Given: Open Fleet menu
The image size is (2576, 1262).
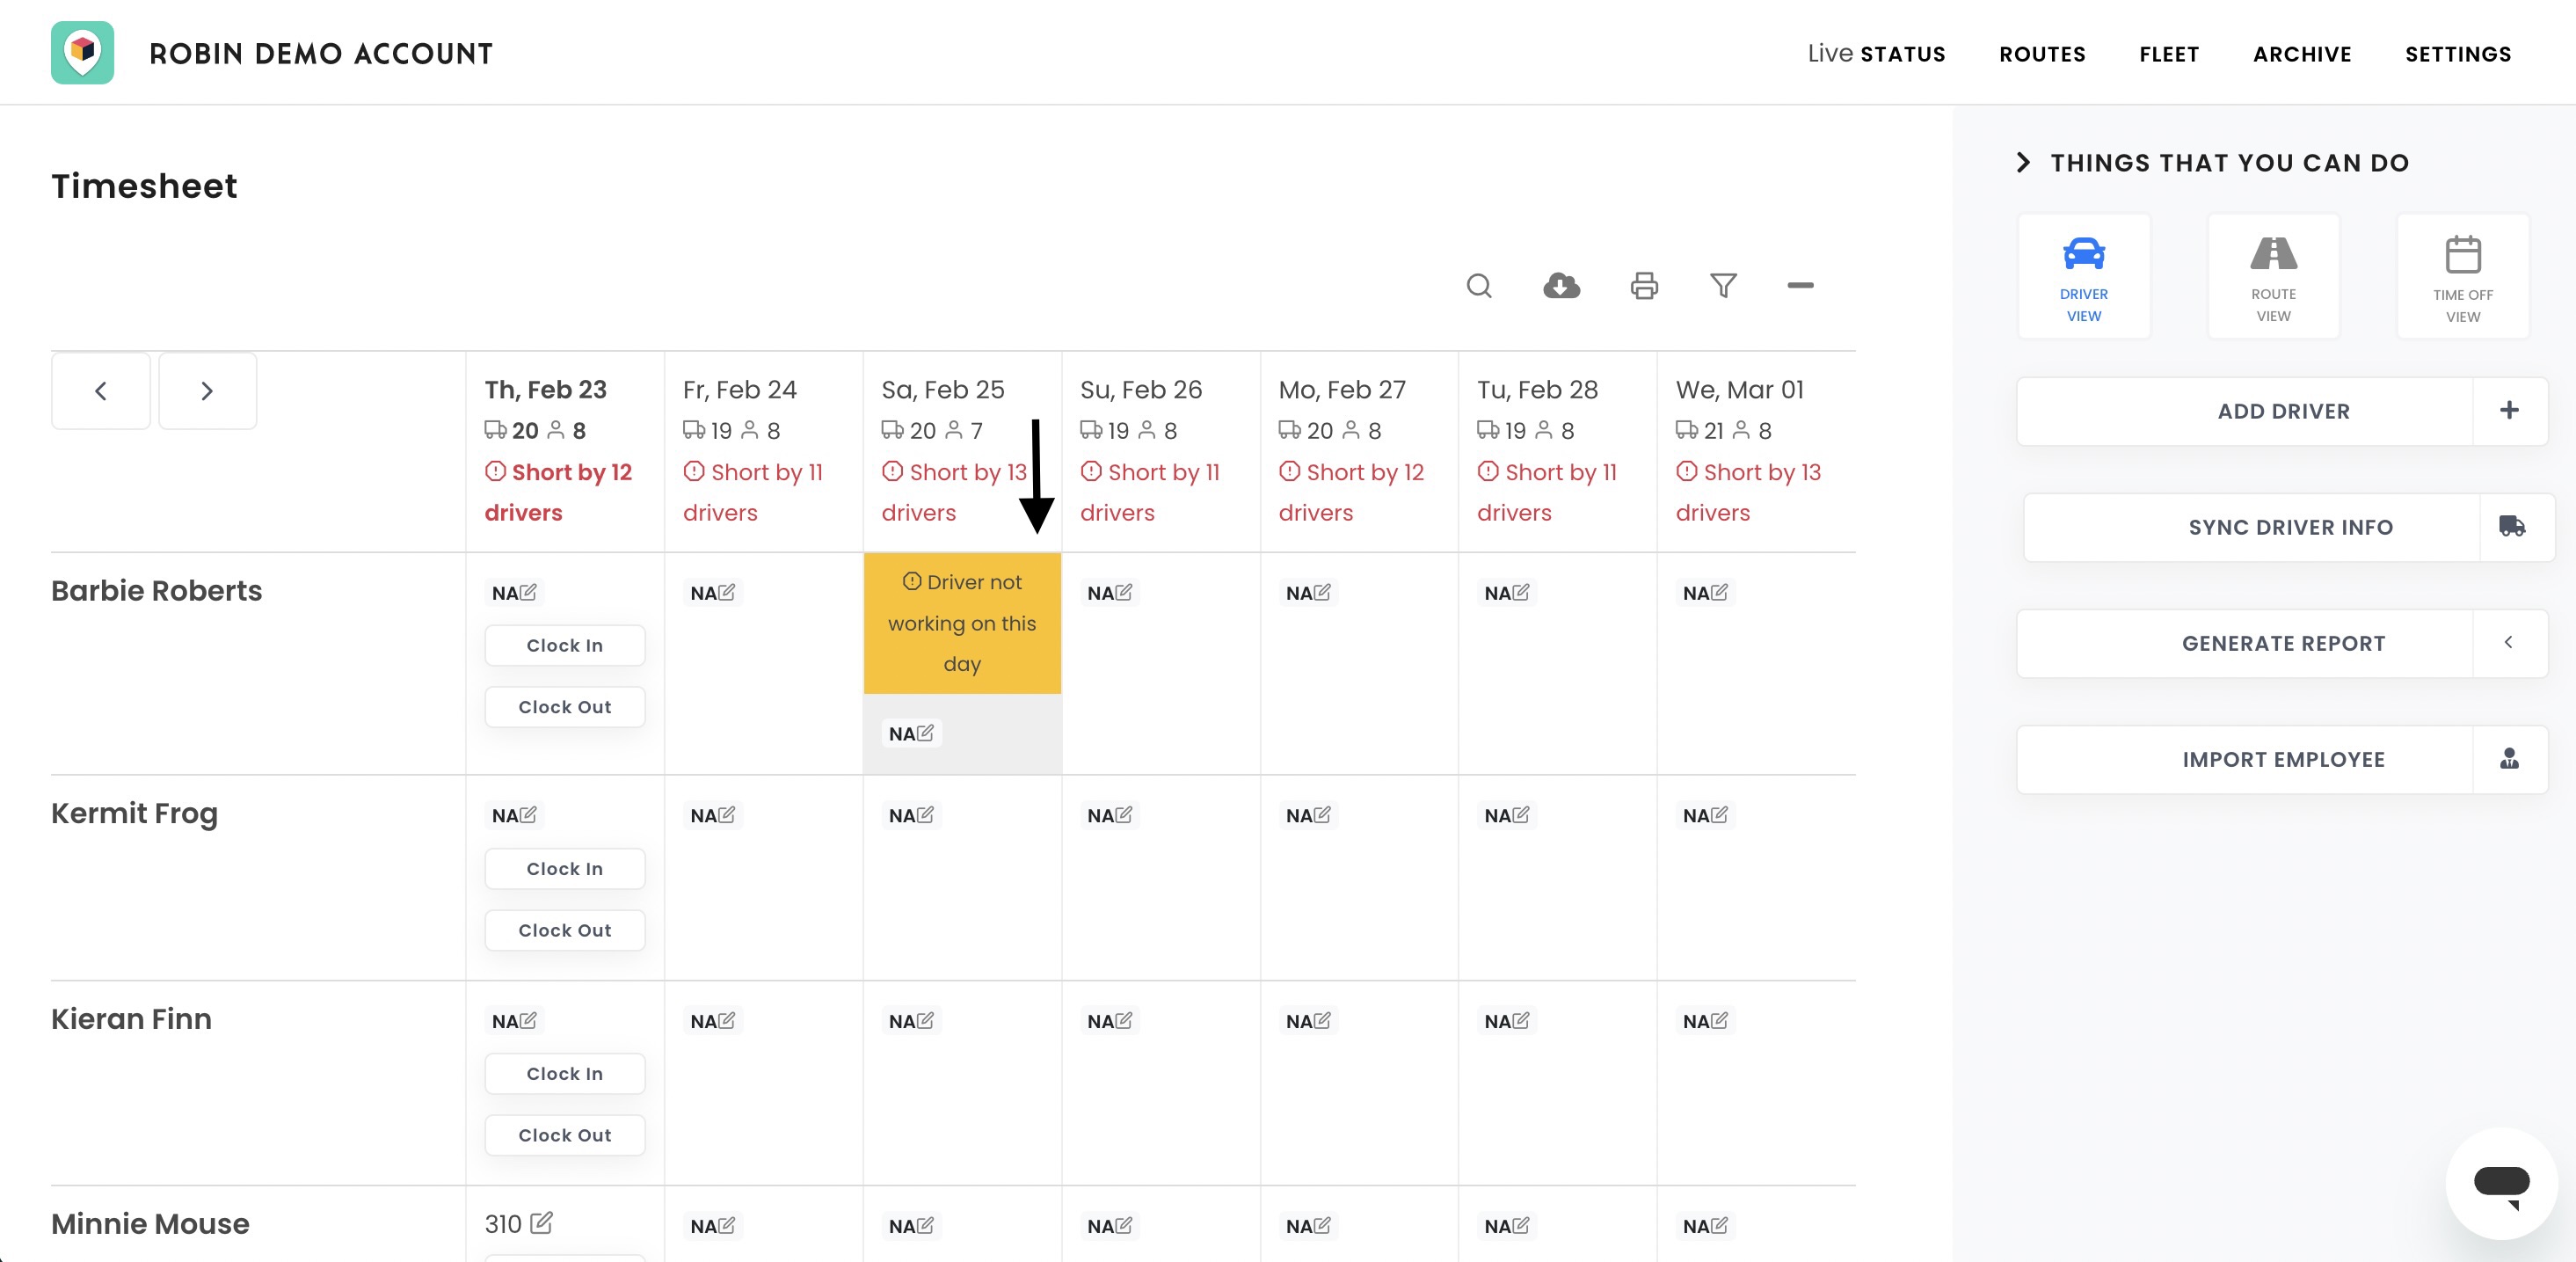Looking at the screenshot, I should (2169, 54).
